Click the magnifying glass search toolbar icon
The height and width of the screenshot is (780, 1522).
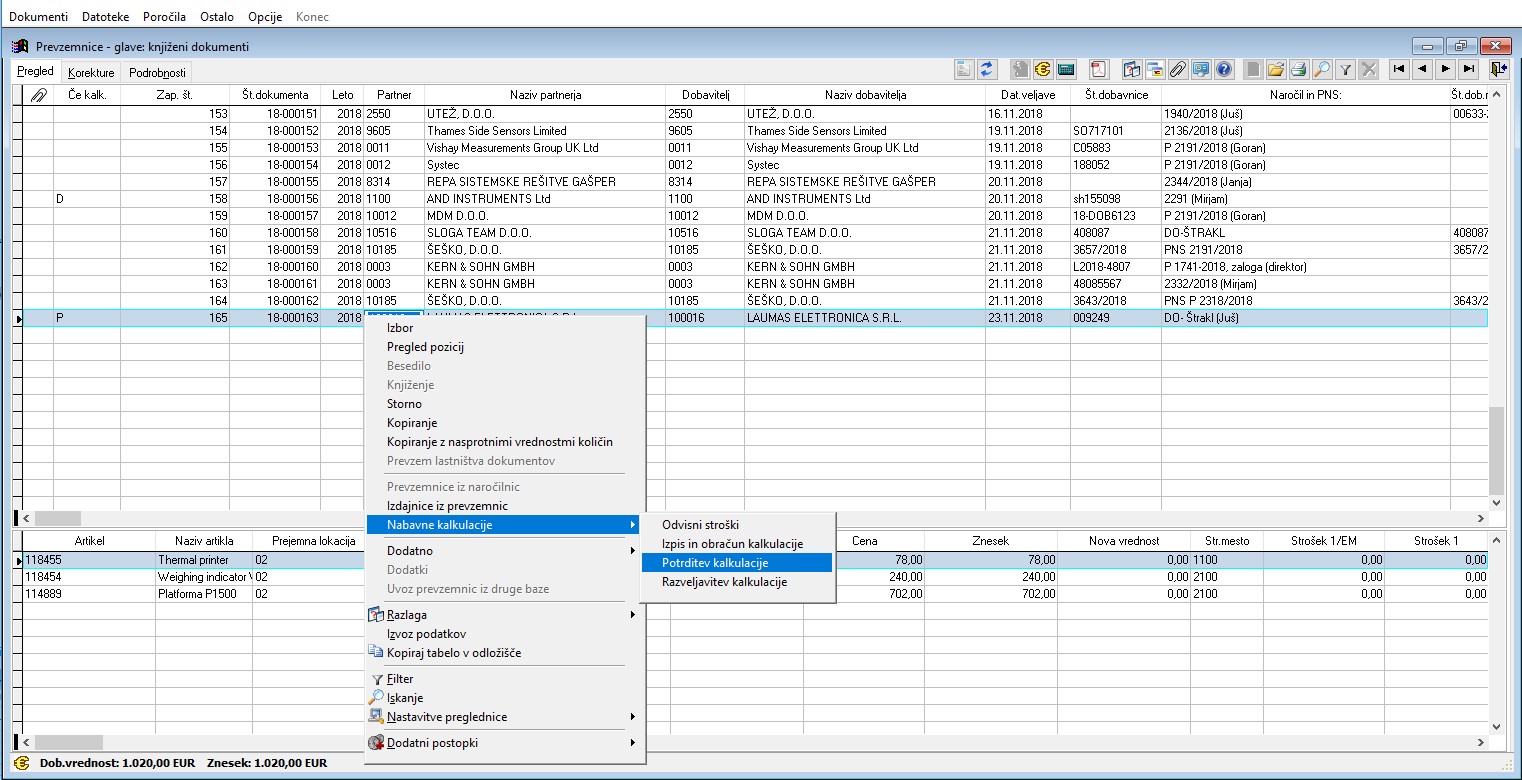[x=1322, y=70]
